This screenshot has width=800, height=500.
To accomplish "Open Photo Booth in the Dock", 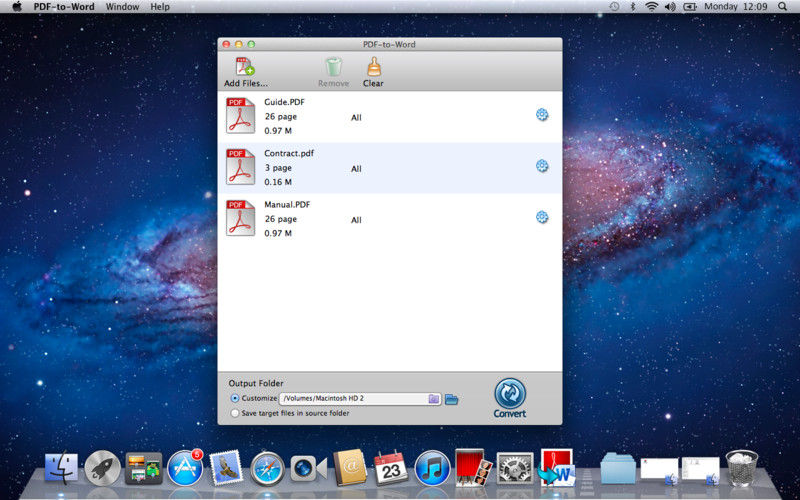I will [473, 467].
